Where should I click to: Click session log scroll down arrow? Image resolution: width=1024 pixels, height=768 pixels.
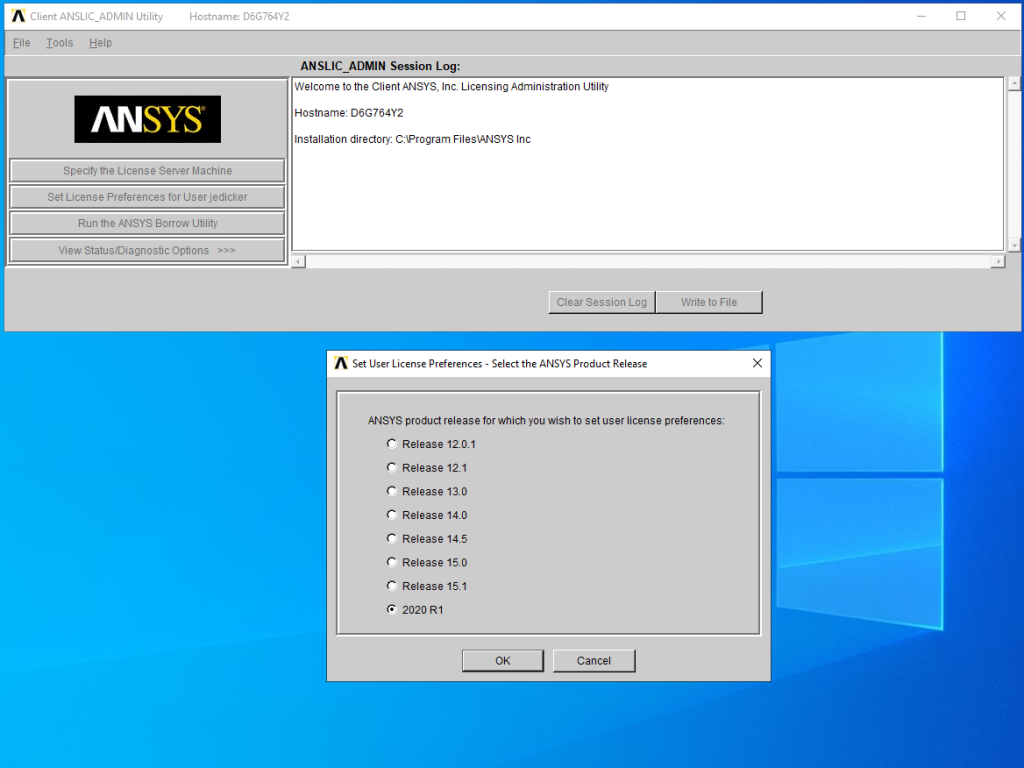pyautogui.click(x=1014, y=246)
